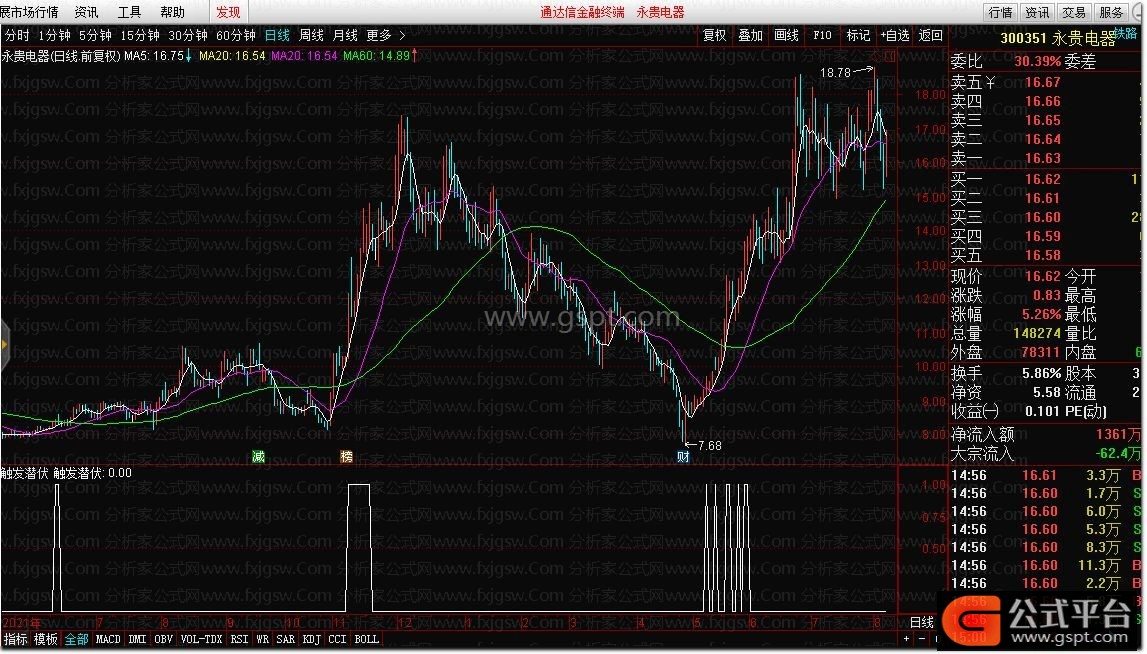Click the 服务 service button
The height and width of the screenshot is (654, 1147).
[x=1111, y=12]
